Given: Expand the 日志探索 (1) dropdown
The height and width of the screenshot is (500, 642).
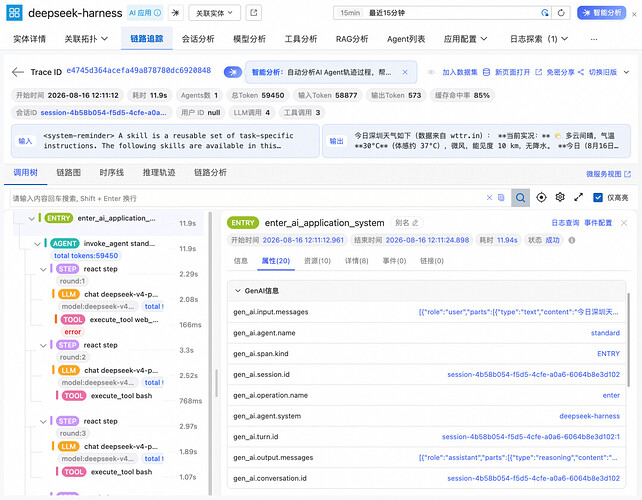Looking at the screenshot, I should (539, 39).
